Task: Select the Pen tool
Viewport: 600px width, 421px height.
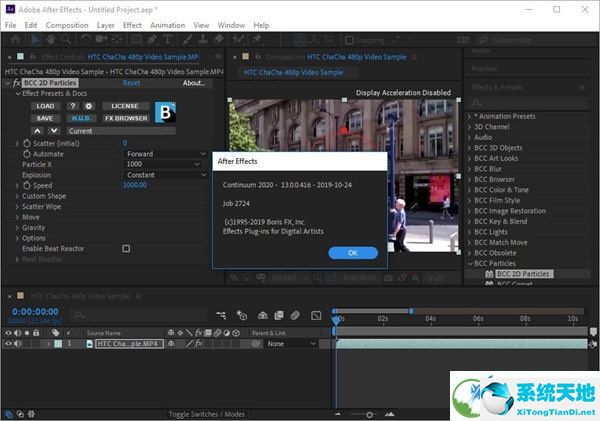Action: pos(152,40)
